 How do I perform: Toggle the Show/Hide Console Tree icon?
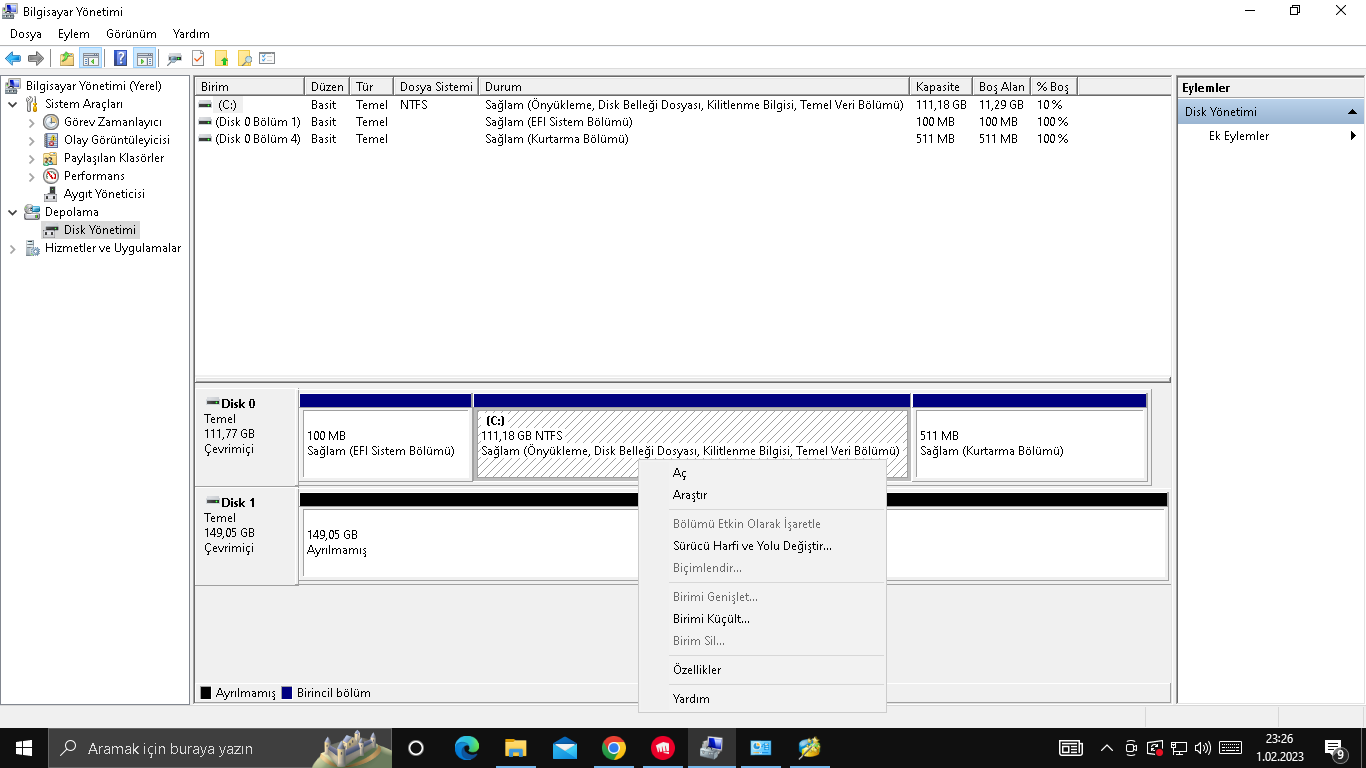(x=90, y=59)
